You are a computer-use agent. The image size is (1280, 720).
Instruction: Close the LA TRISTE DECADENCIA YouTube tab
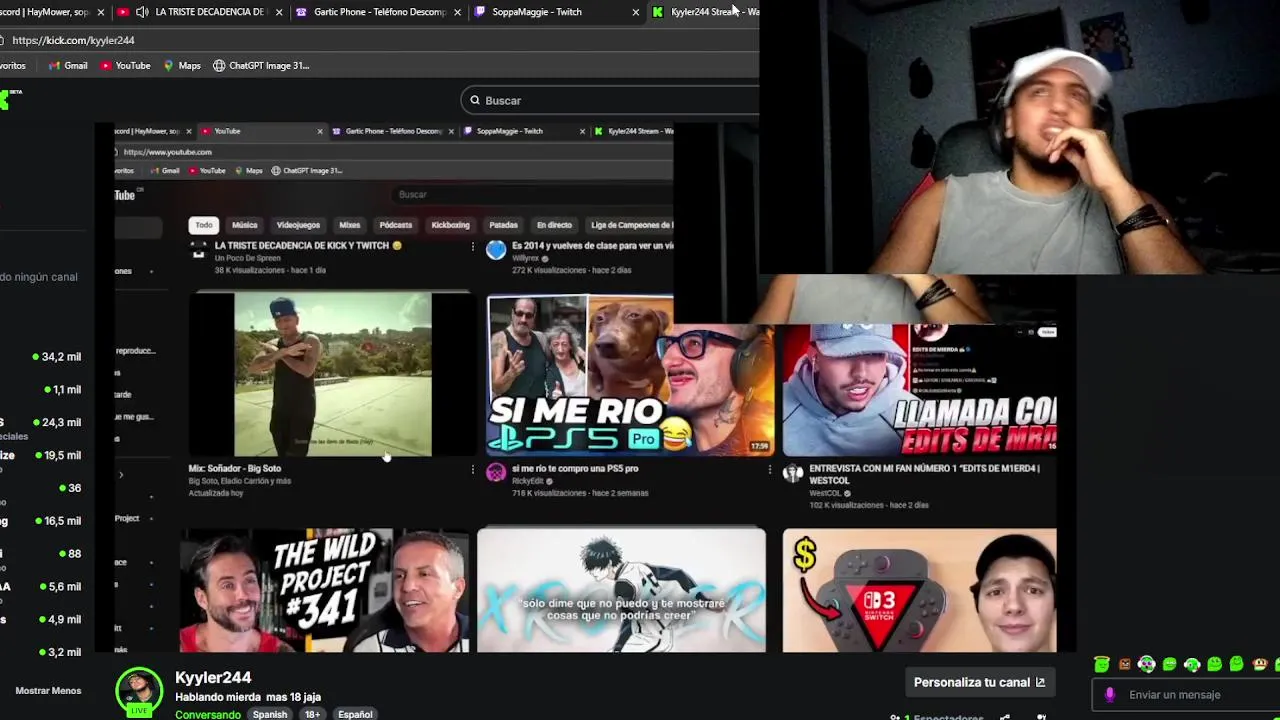coord(278,12)
